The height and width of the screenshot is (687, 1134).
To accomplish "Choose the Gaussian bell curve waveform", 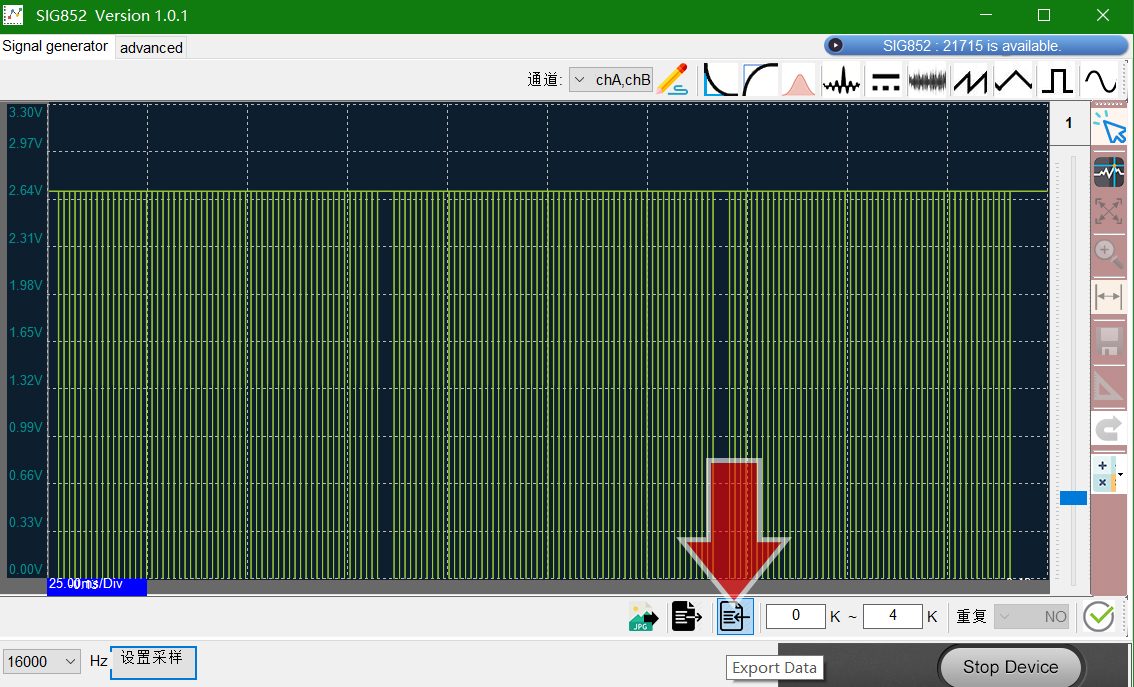I will pos(798,80).
